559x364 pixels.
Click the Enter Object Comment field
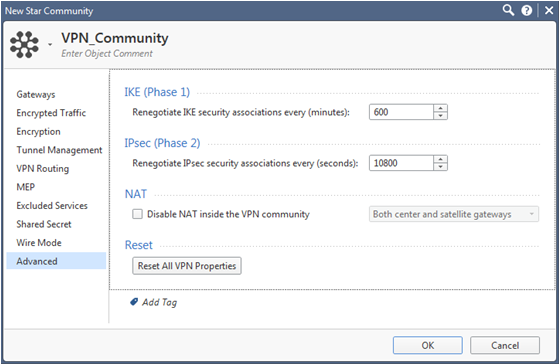[107, 53]
